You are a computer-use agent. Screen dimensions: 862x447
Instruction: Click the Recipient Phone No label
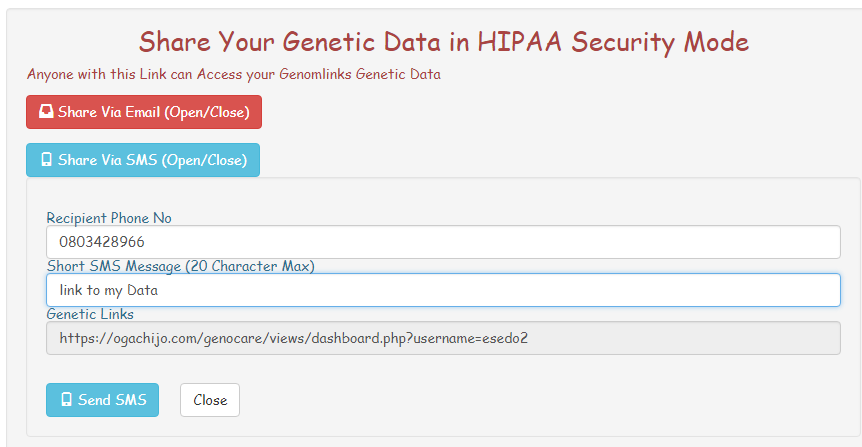(109, 218)
